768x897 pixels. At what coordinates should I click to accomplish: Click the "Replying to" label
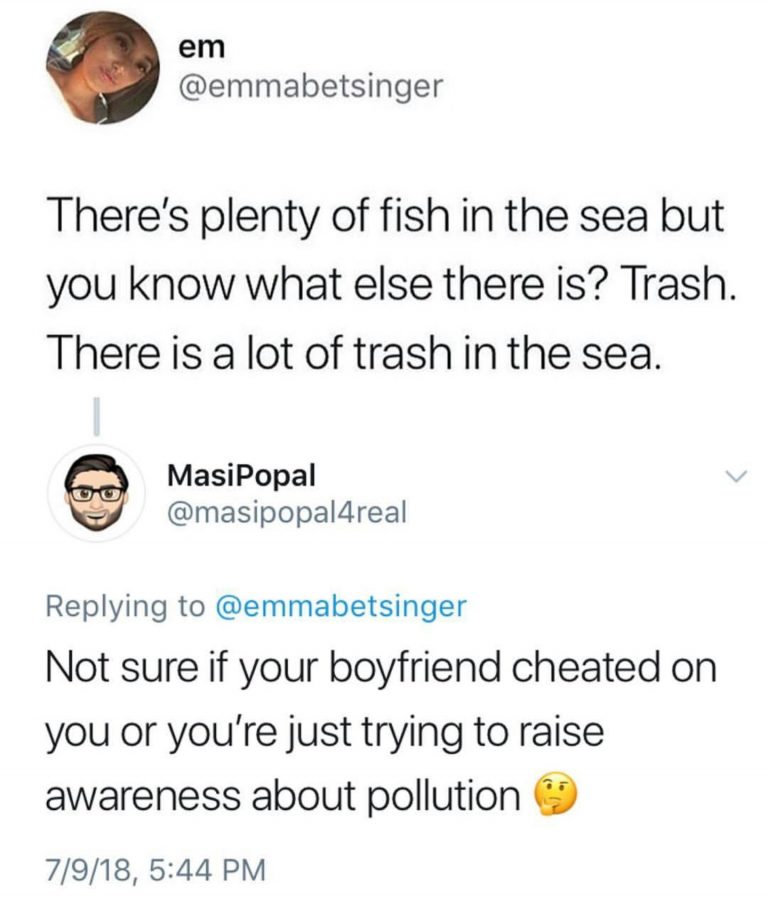click(x=124, y=606)
